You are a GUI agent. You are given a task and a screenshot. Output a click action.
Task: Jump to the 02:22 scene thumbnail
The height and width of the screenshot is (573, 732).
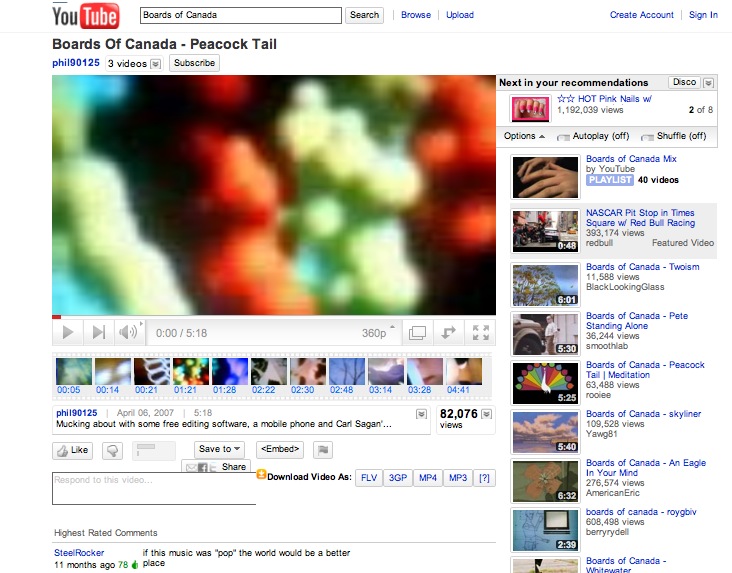tap(269, 371)
